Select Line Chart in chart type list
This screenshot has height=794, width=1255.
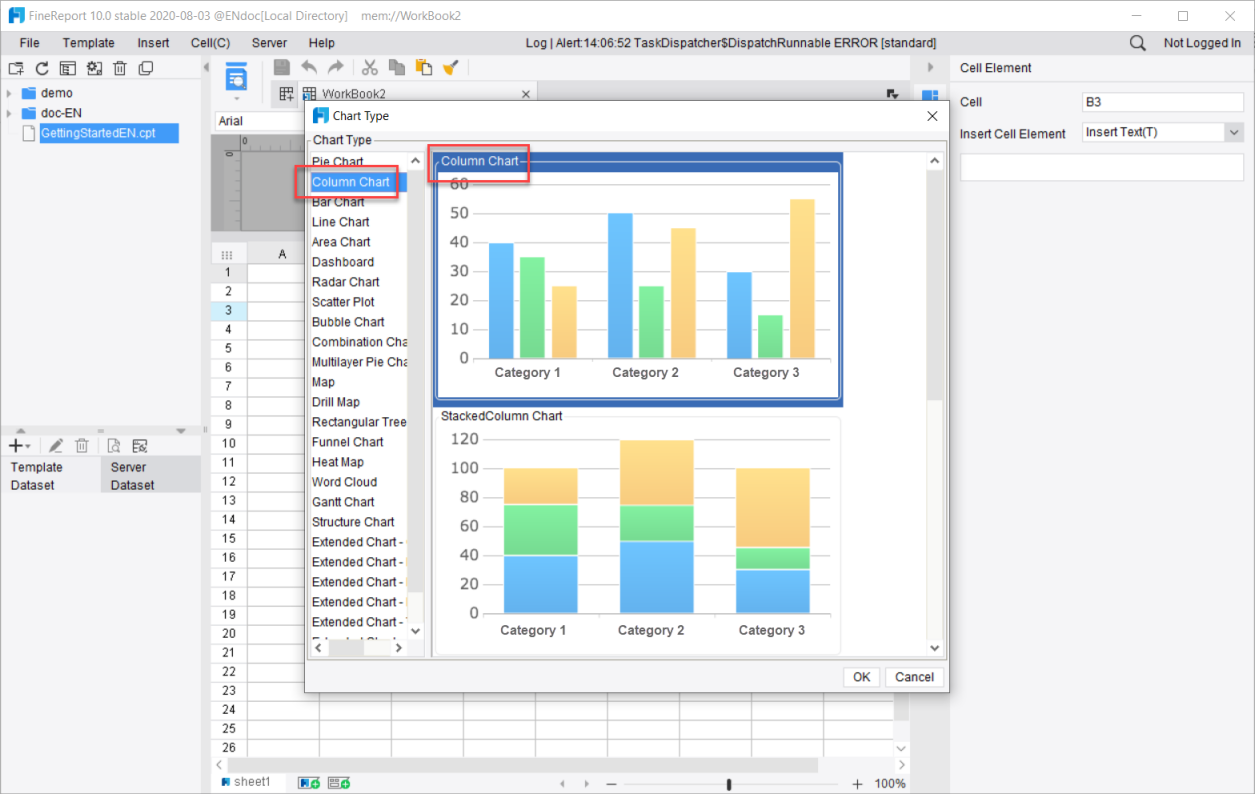pos(340,222)
